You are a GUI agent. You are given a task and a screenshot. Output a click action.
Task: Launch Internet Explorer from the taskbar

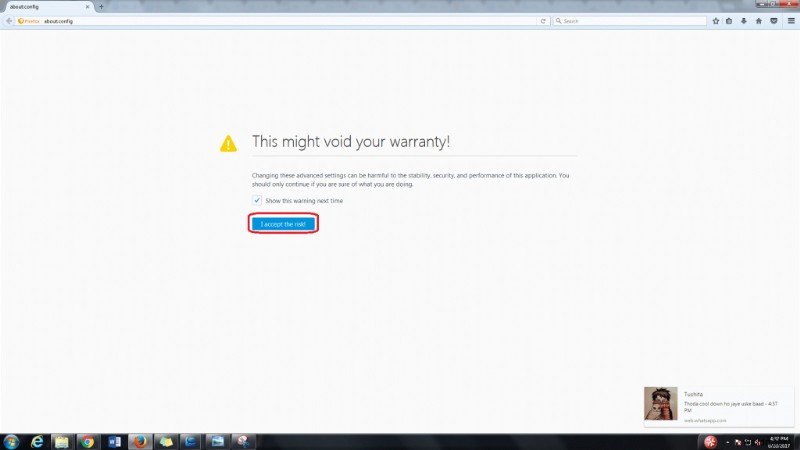pos(37,441)
